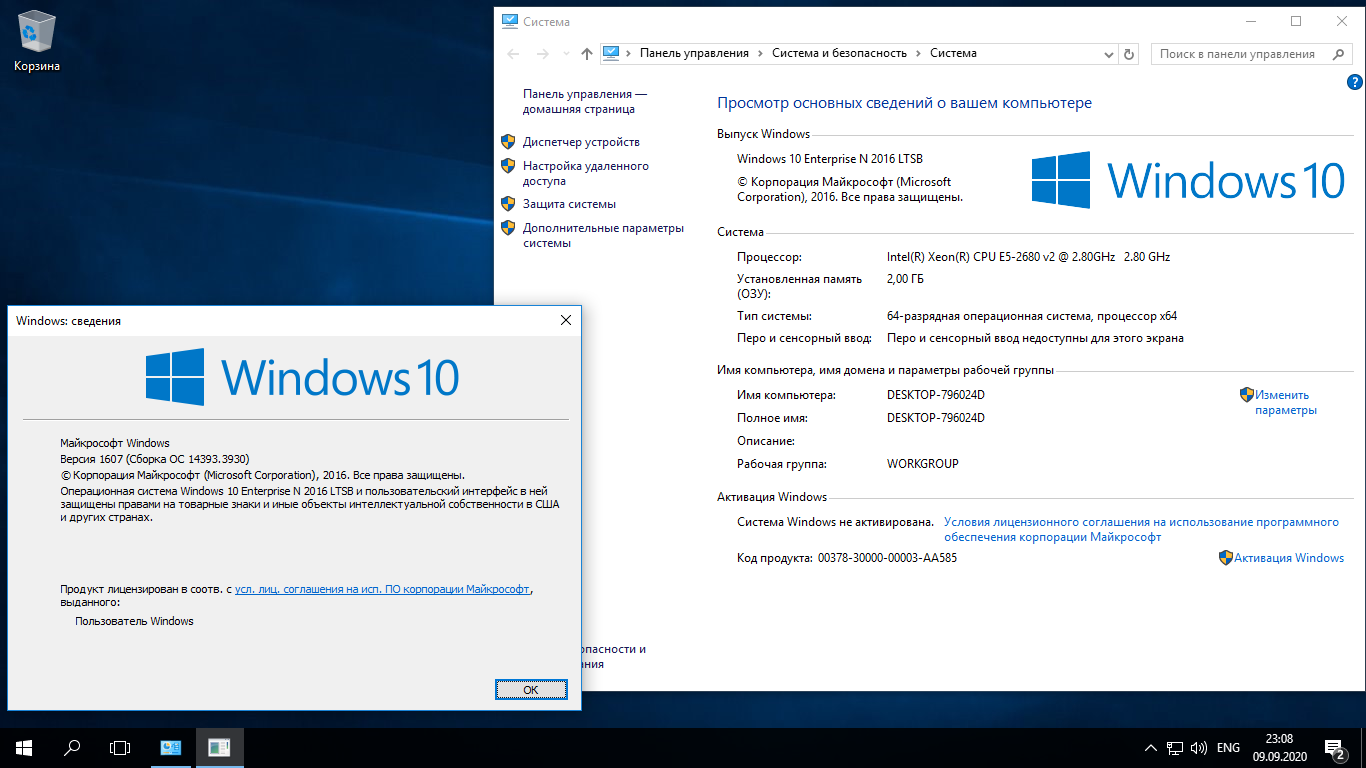Image resolution: width=1366 pixels, height=768 pixels.
Task: Show hidden tray icons chevron
Action: (1150, 748)
